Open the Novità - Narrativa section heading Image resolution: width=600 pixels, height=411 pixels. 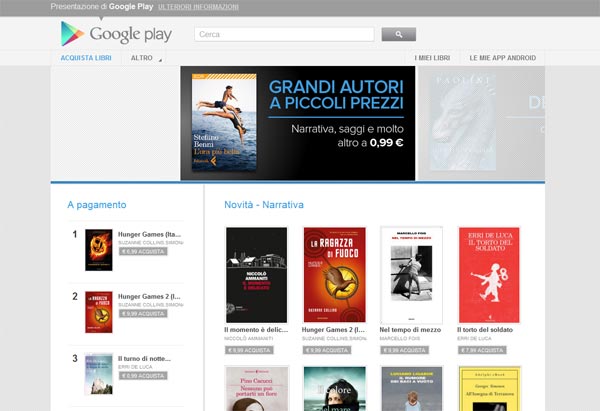pos(264,205)
